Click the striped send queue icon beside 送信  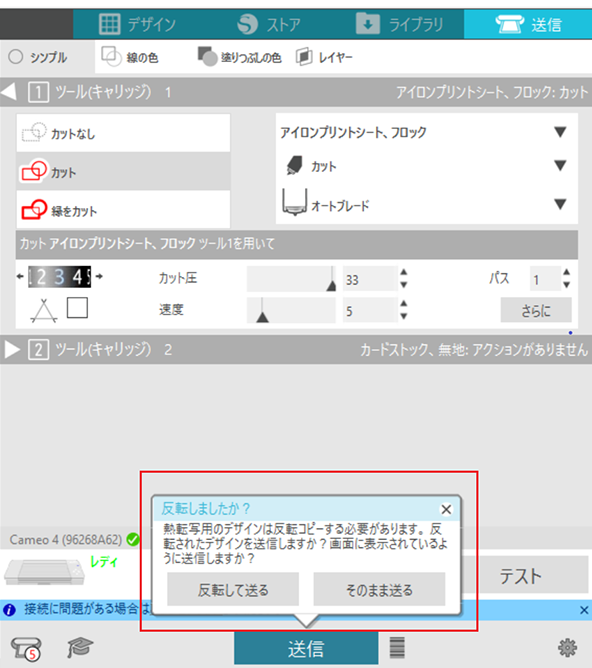pos(397,648)
